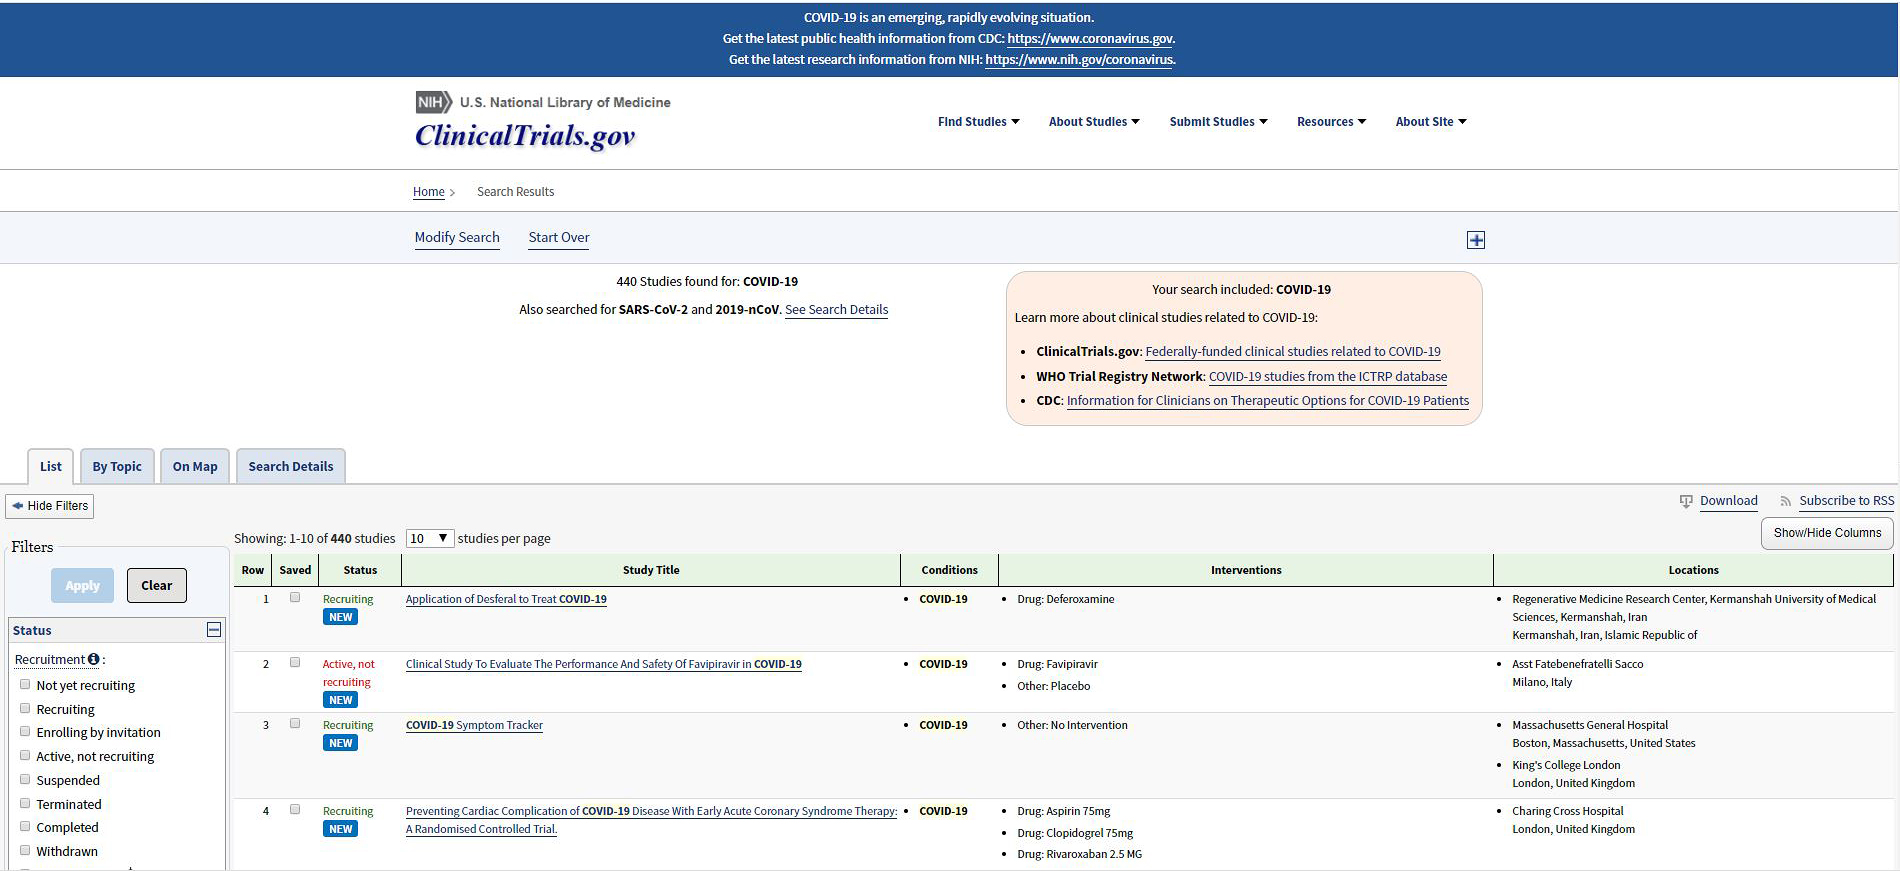Check Withdrawn filter

click(x=25, y=850)
